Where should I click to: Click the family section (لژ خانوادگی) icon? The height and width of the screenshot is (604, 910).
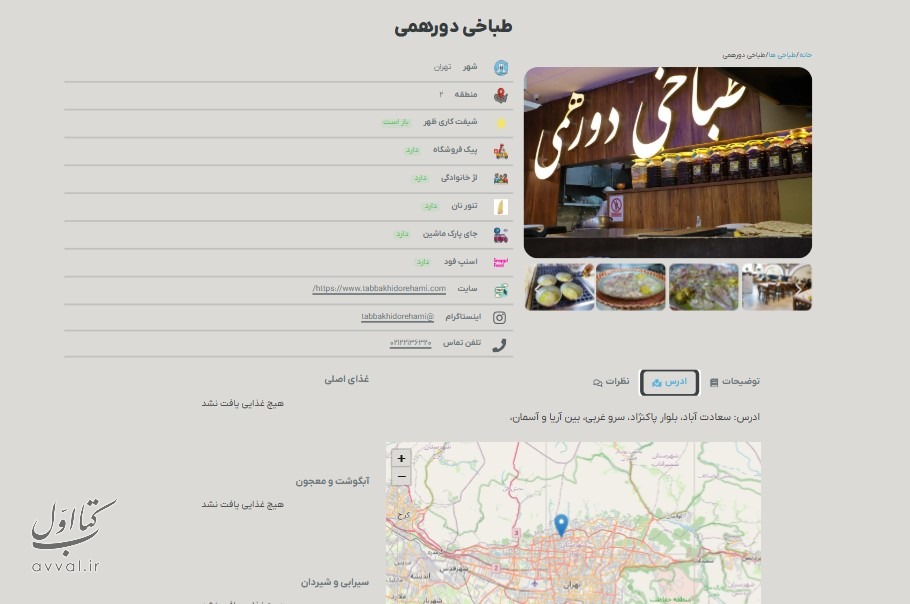501,179
